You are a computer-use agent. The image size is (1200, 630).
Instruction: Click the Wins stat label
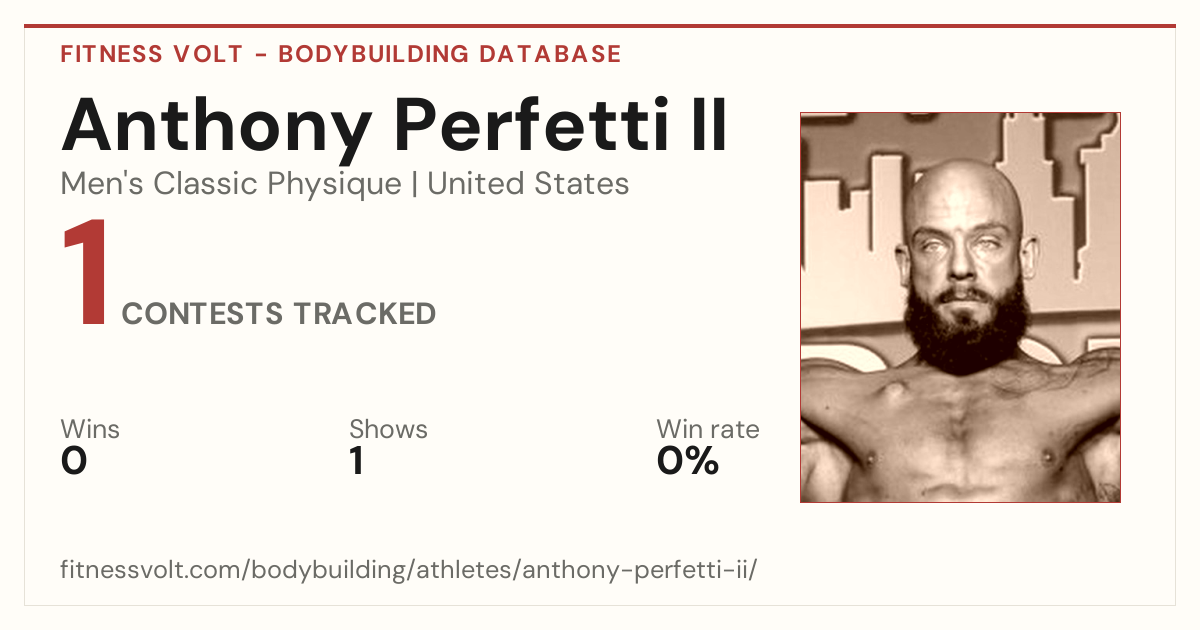pos(90,430)
